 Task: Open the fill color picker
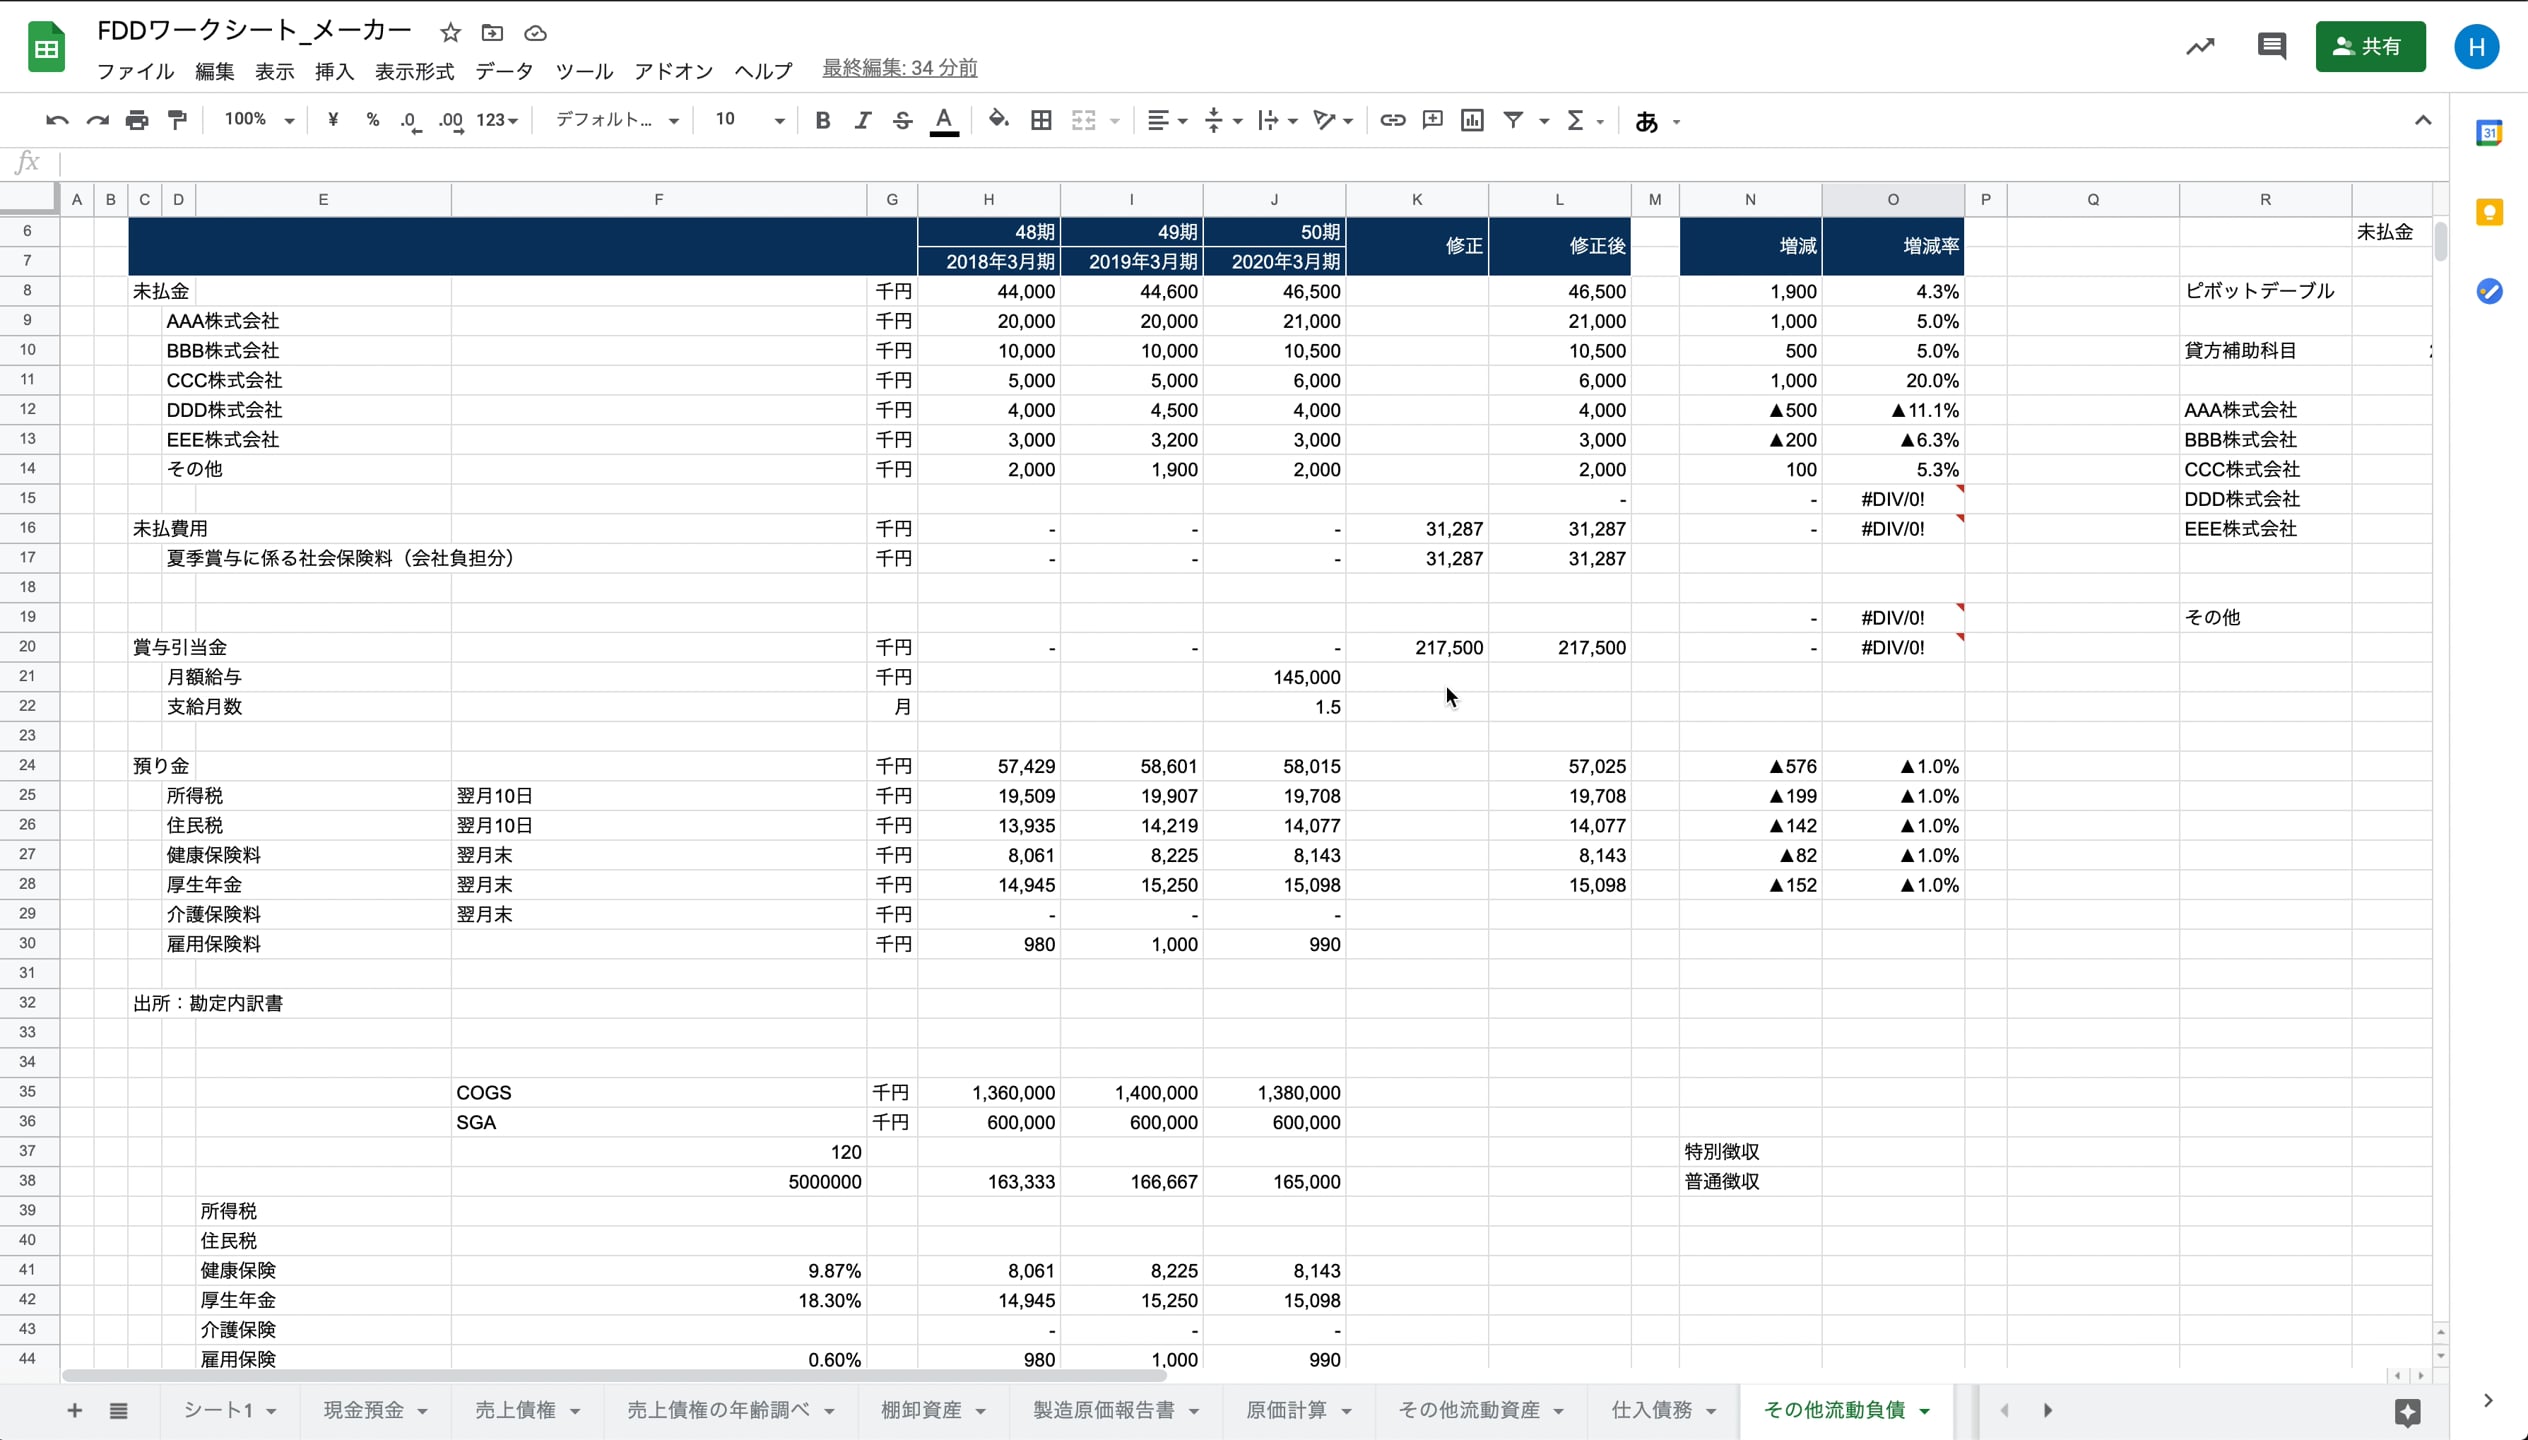(x=997, y=121)
